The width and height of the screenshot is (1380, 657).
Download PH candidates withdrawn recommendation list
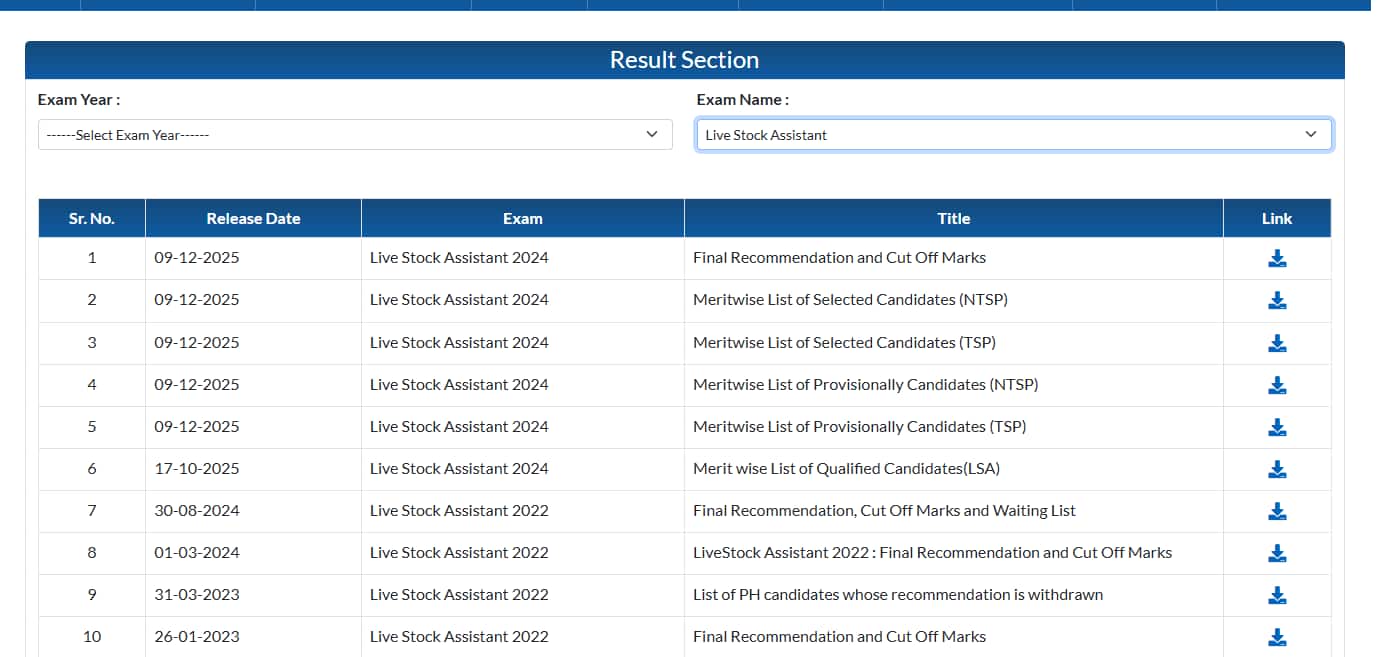[x=1276, y=595]
